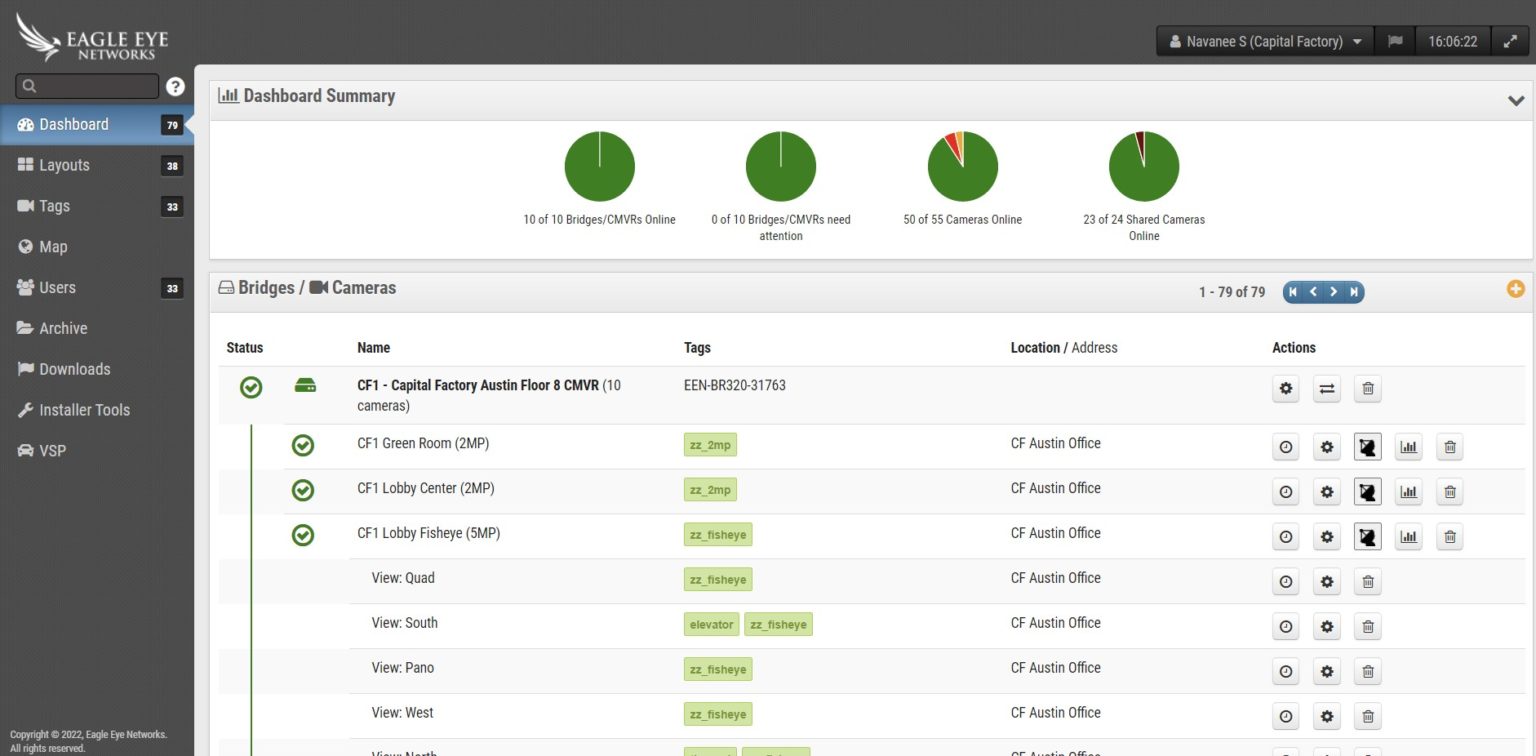This screenshot has width=1536, height=756.
Task: Open camera dashboard stats for CF1 Lobby Fisheye
Action: (x=1408, y=536)
